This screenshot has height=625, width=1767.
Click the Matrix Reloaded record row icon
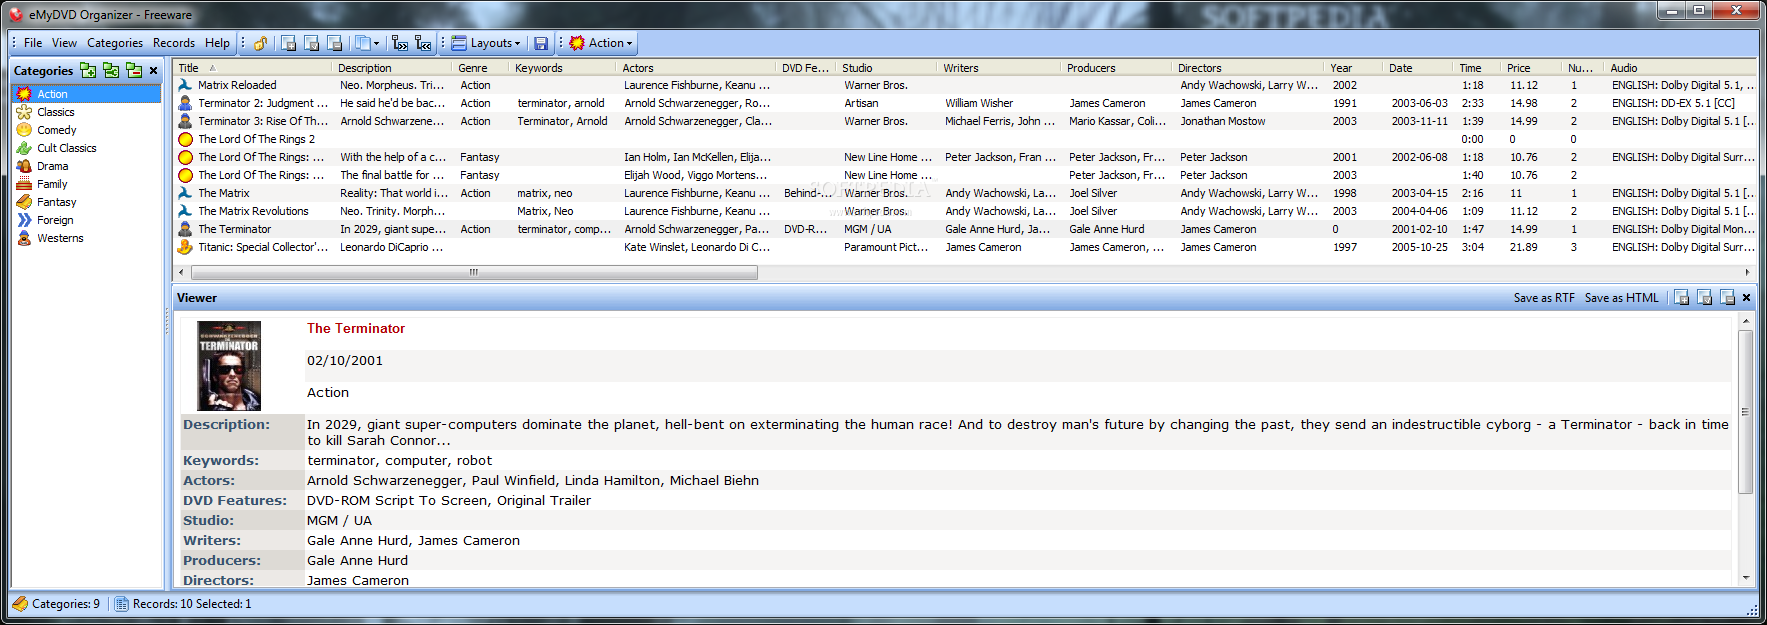coord(185,85)
